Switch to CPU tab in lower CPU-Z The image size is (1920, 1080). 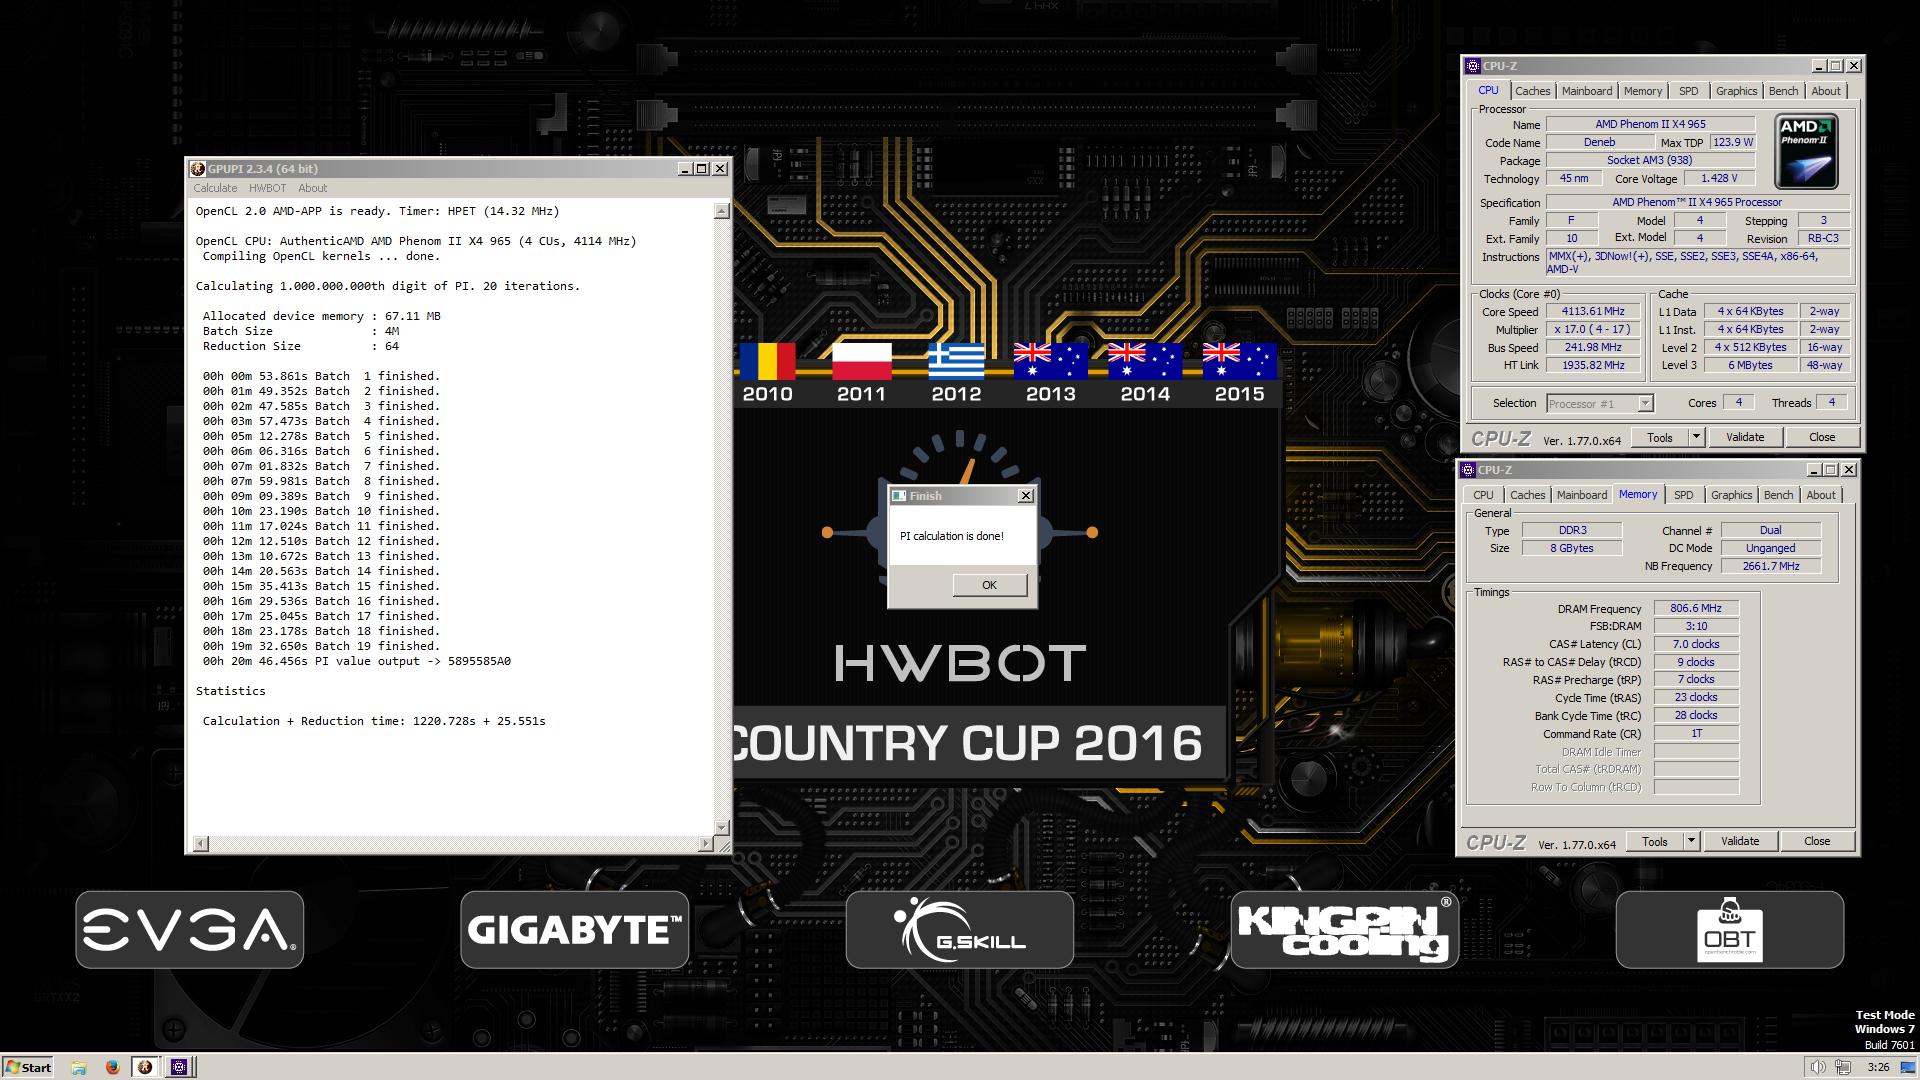pyautogui.click(x=1483, y=495)
